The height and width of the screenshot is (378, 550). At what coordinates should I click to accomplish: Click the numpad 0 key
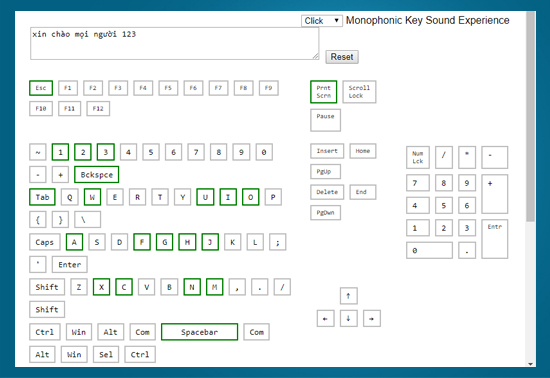tap(429, 250)
